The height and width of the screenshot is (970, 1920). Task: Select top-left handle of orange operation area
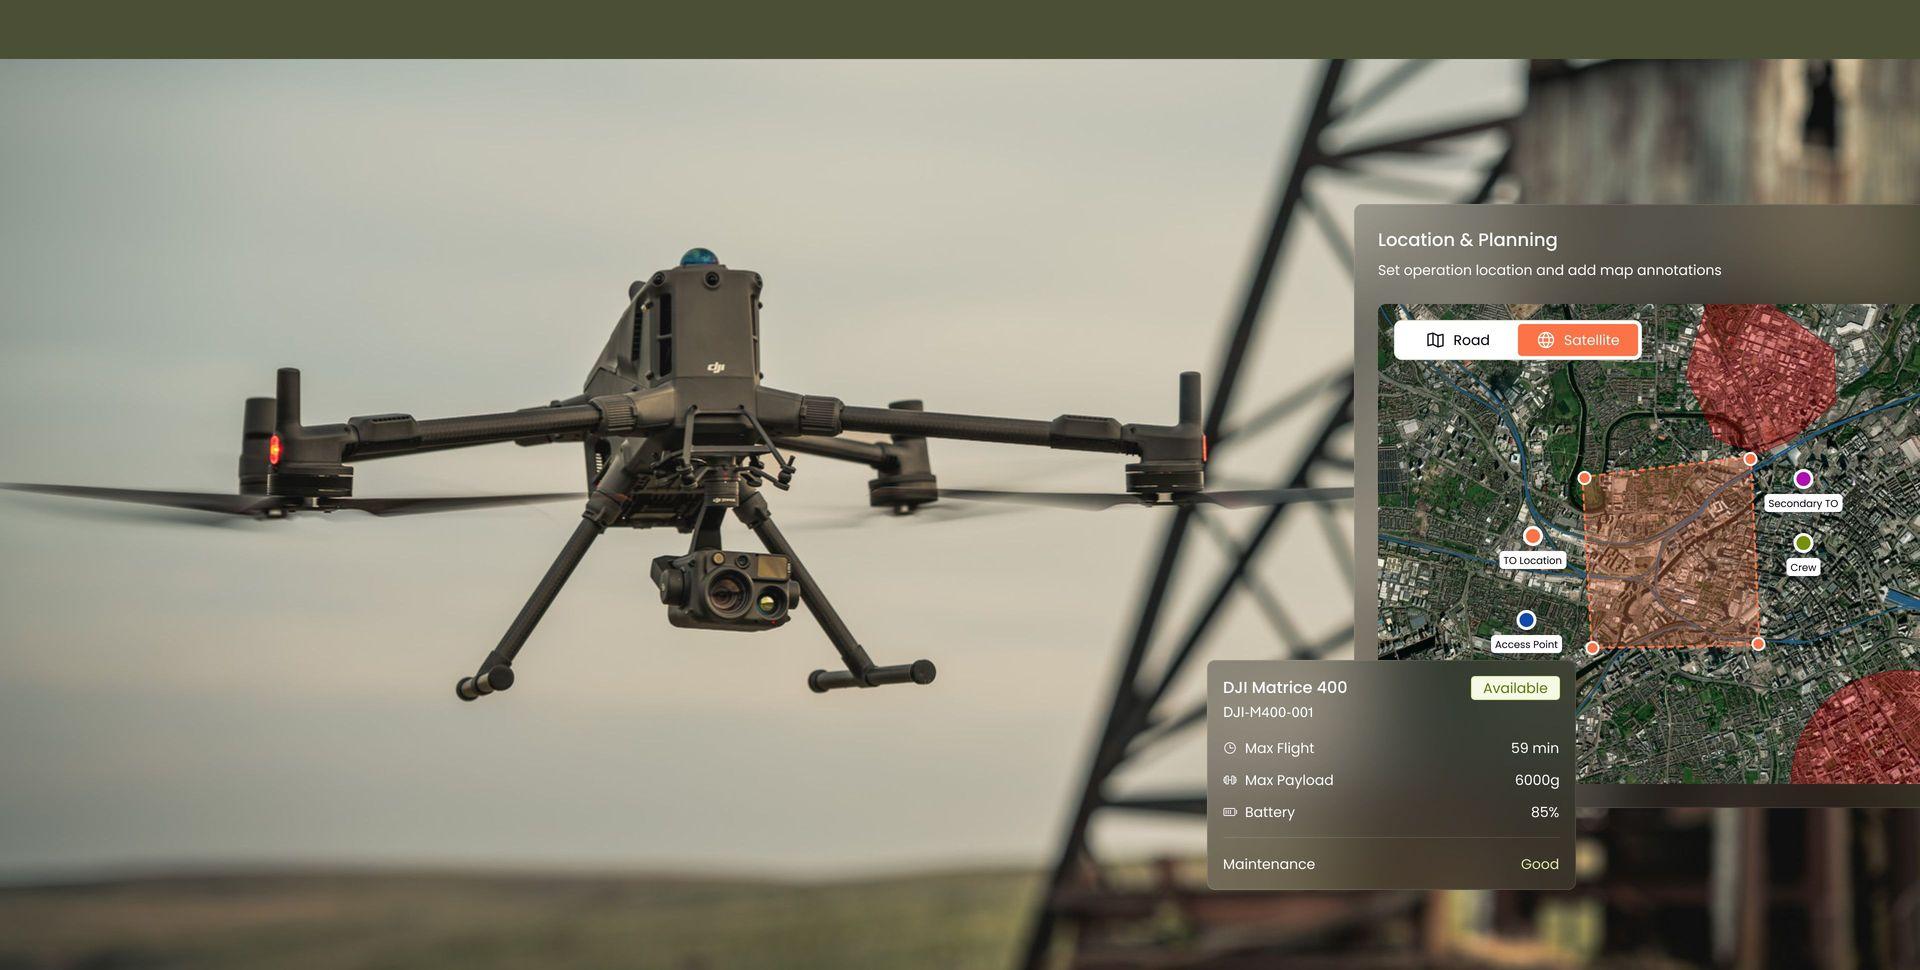click(1584, 478)
